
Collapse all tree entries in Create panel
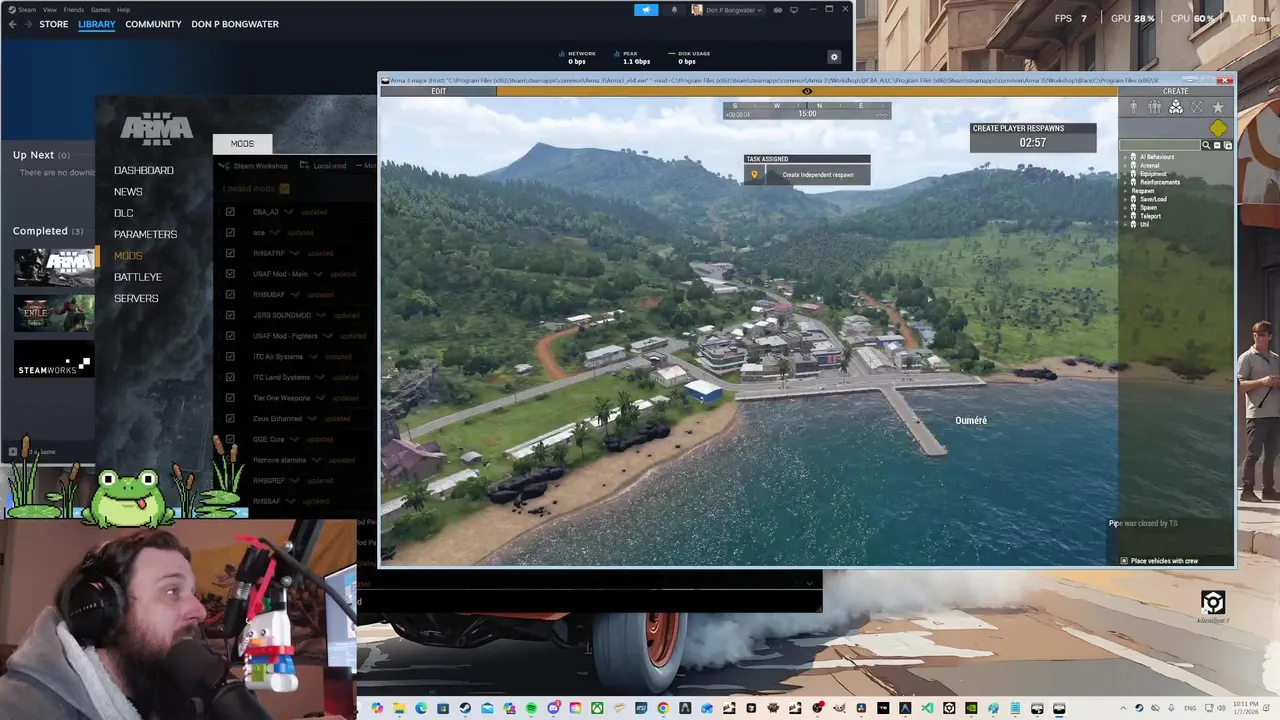[1217, 145]
